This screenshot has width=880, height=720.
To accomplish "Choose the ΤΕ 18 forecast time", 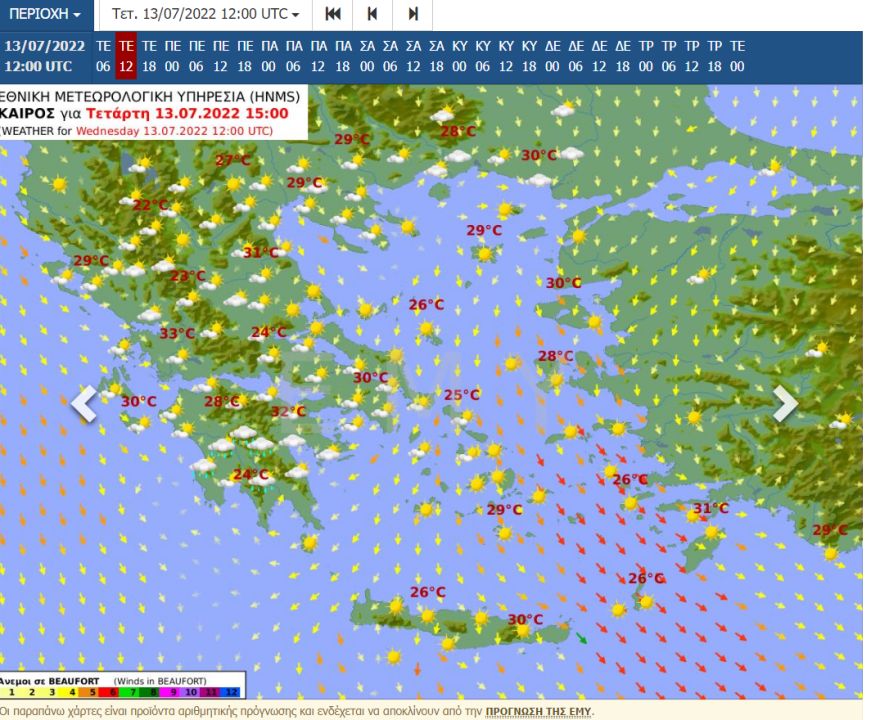I will coord(149,56).
